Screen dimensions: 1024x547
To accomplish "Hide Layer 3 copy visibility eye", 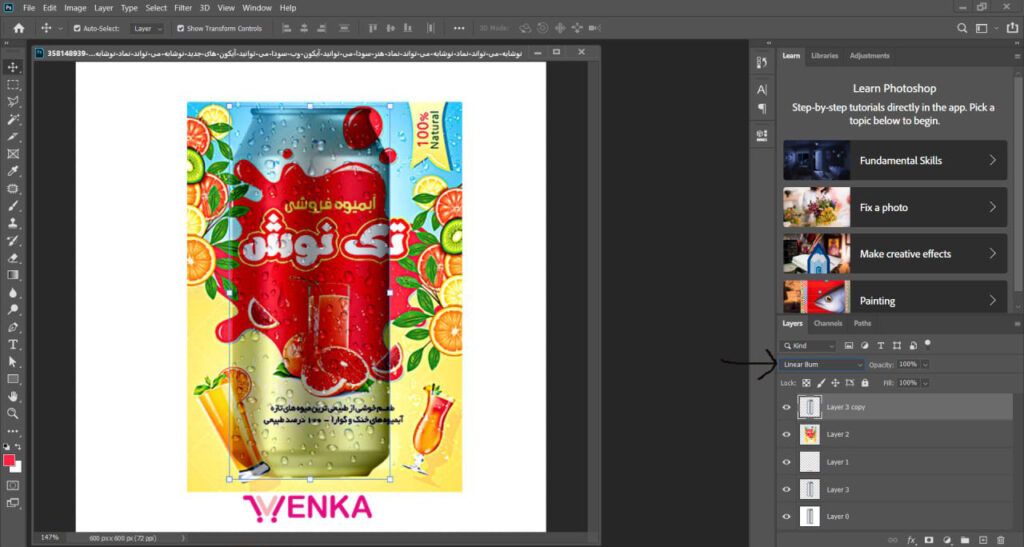I will click(786, 407).
